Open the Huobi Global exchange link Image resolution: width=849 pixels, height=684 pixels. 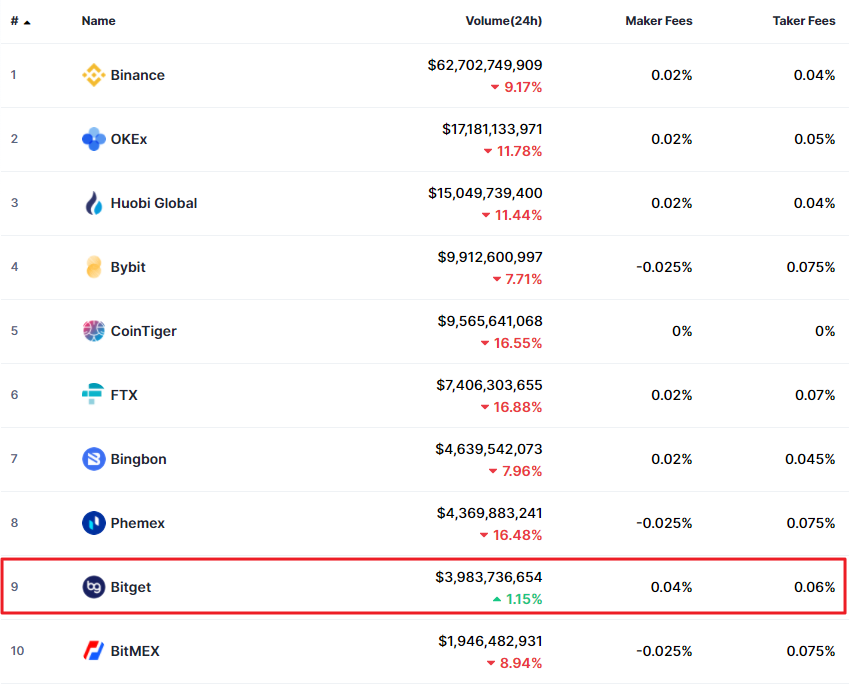[x=154, y=203]
